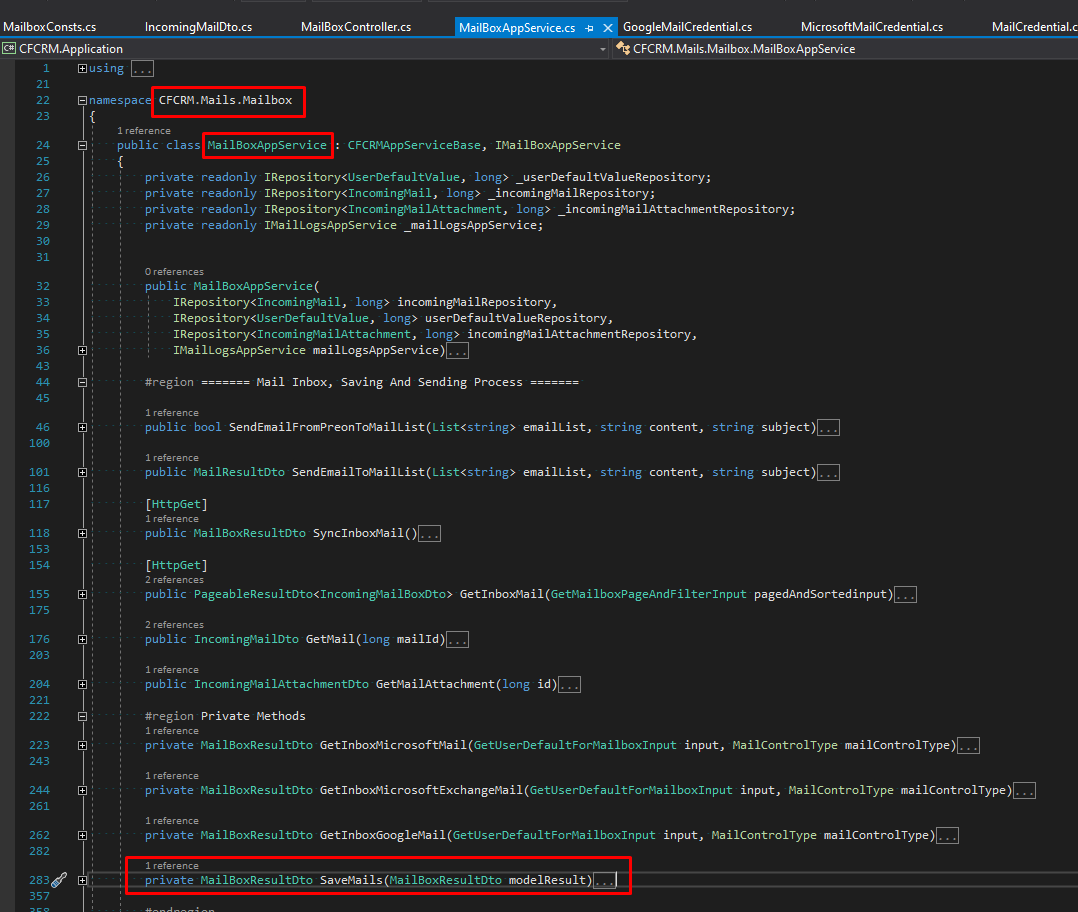Screen dimensions: 1078x912
Task: Expand the GetInboxMail method
Action: tap(82, 594)
